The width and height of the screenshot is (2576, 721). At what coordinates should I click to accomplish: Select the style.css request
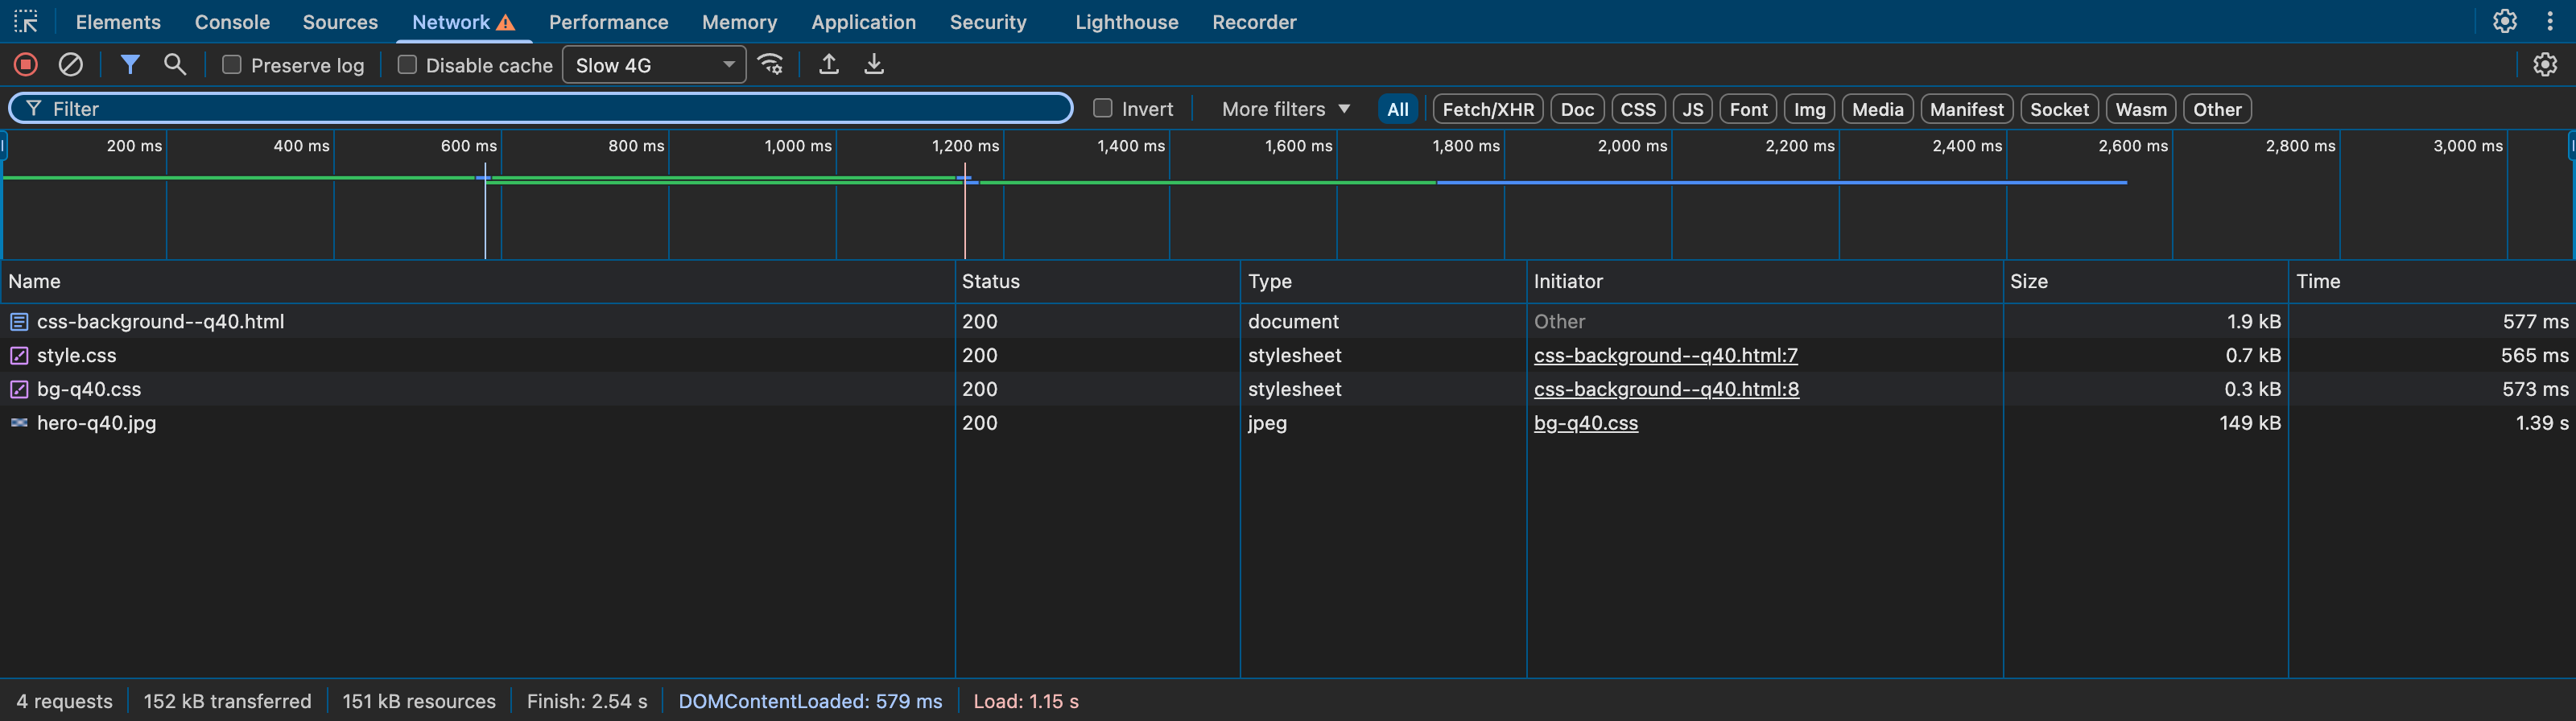tap(1288, 356)
